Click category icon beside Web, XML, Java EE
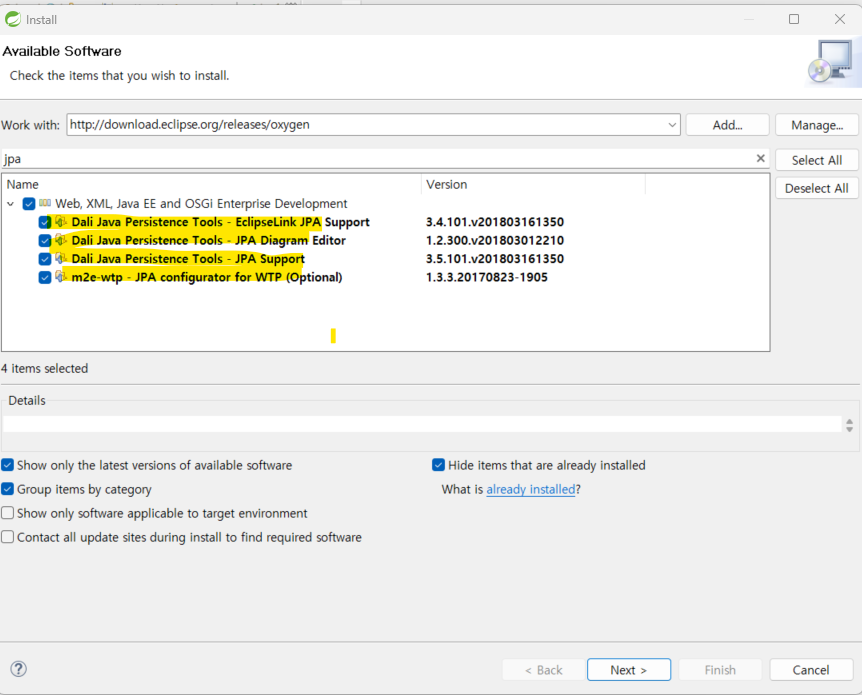 click(x=45, y=203)
